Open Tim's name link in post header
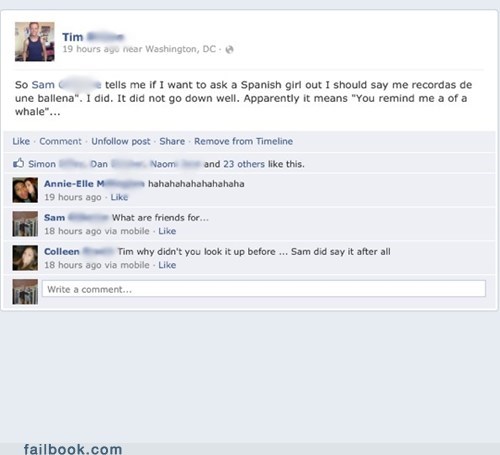 click(x=93, y=37)
